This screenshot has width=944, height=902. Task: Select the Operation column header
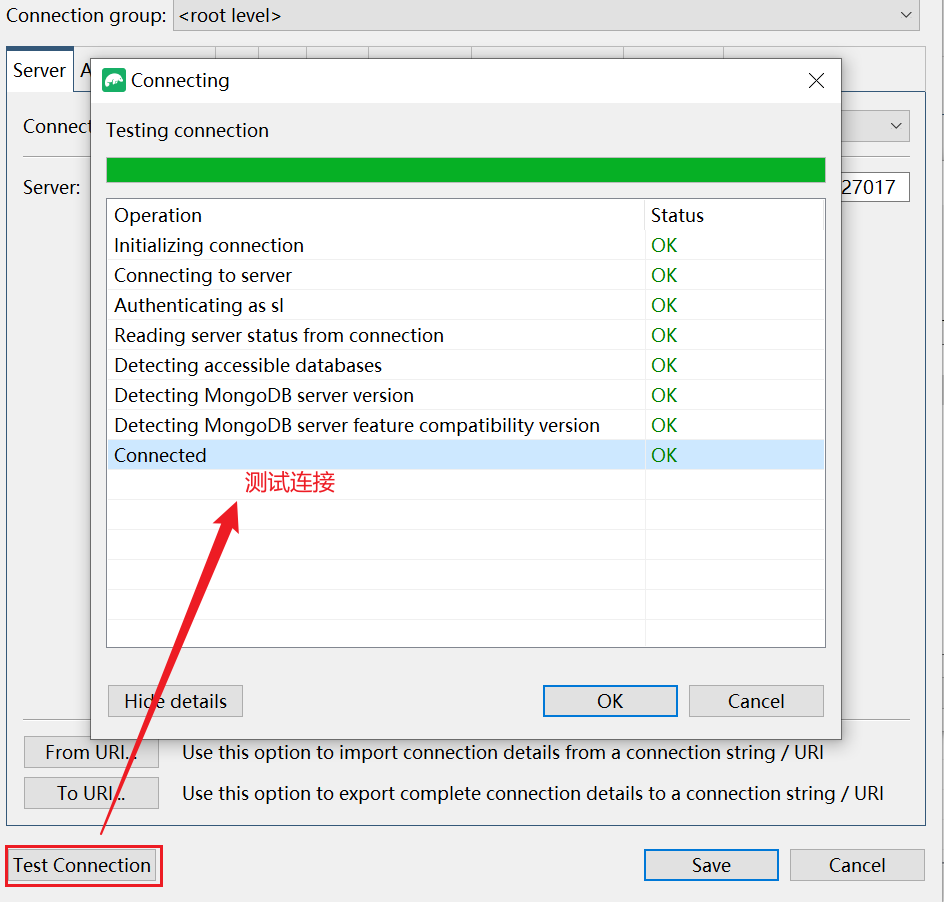coord(376,215)
